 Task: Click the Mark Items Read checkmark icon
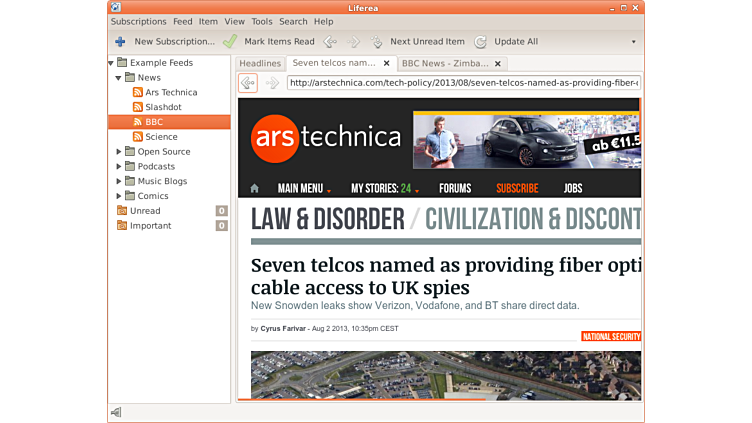coord(230,42)
